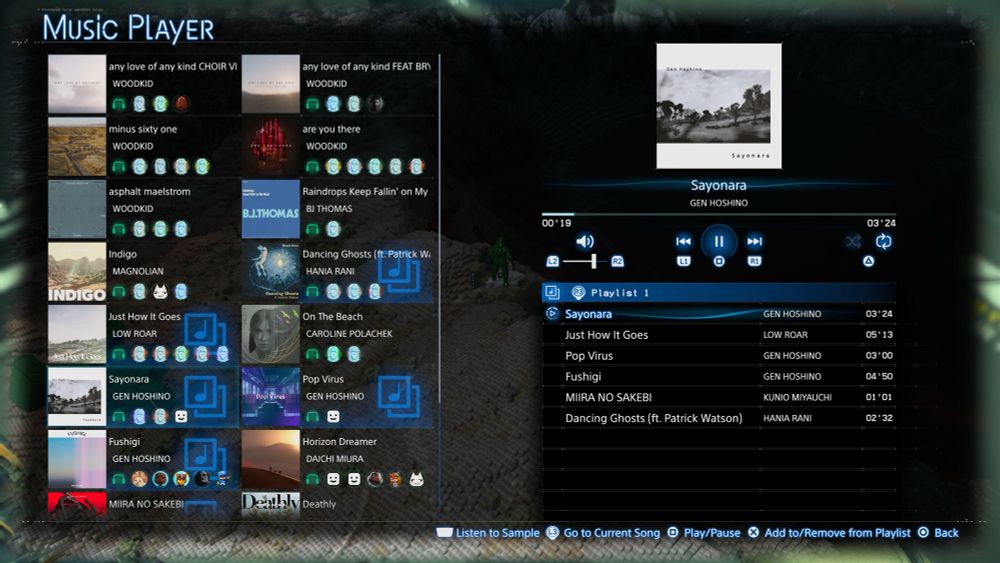Click the smiley face icon under Pop Virus
Viewport: 1000px width, 563px height.
click(333, 416)
